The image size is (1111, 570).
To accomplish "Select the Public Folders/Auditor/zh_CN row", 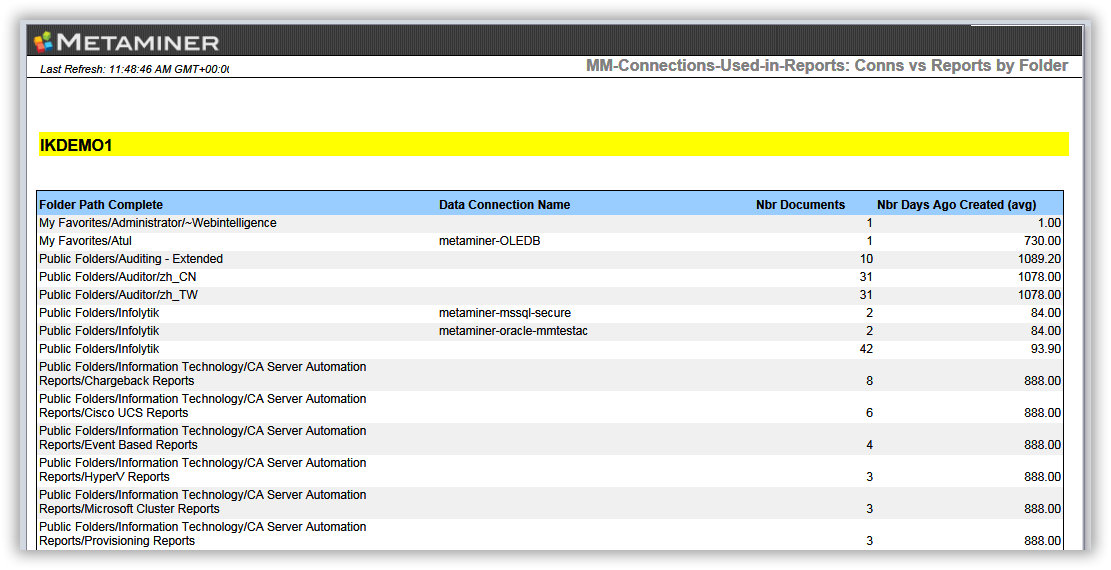I will pyautogui.click(x=550, y=277).
